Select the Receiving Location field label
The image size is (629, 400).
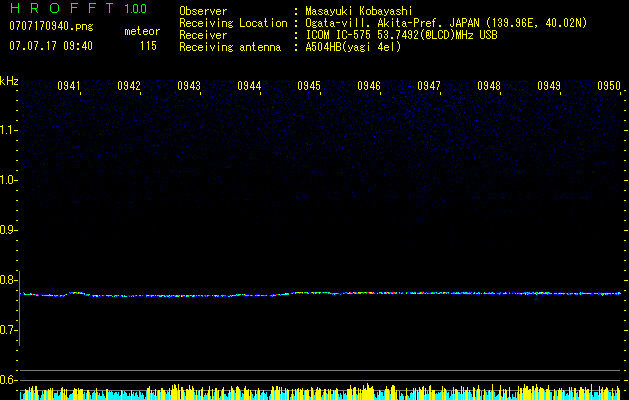point(233,23)
